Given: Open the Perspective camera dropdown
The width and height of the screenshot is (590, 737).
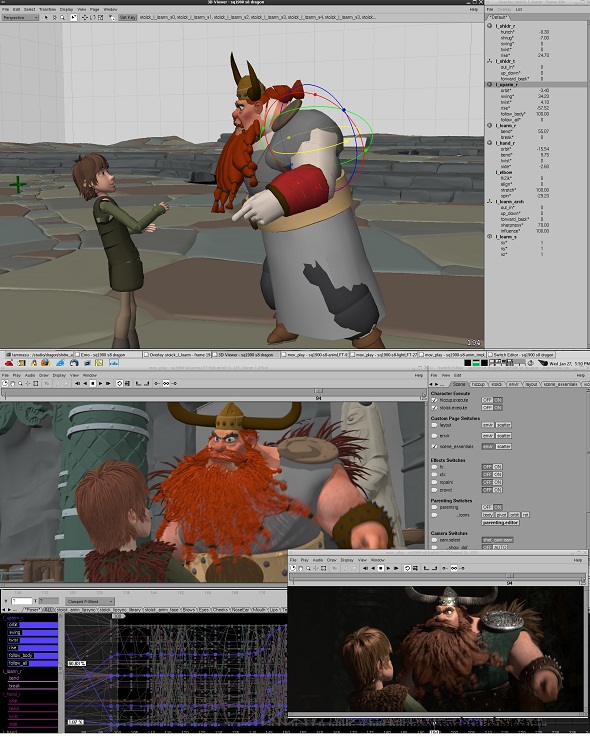Looking at the screenshot, I should (x=20, y=17).
